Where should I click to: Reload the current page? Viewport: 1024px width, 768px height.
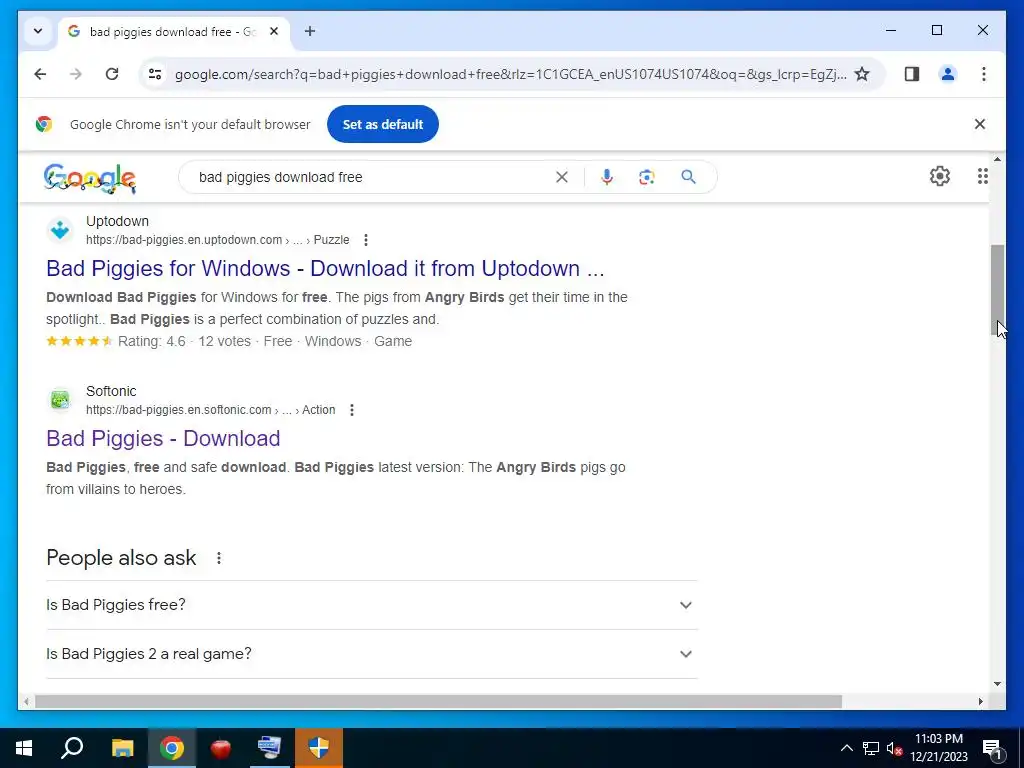click(x=112, y=74)
